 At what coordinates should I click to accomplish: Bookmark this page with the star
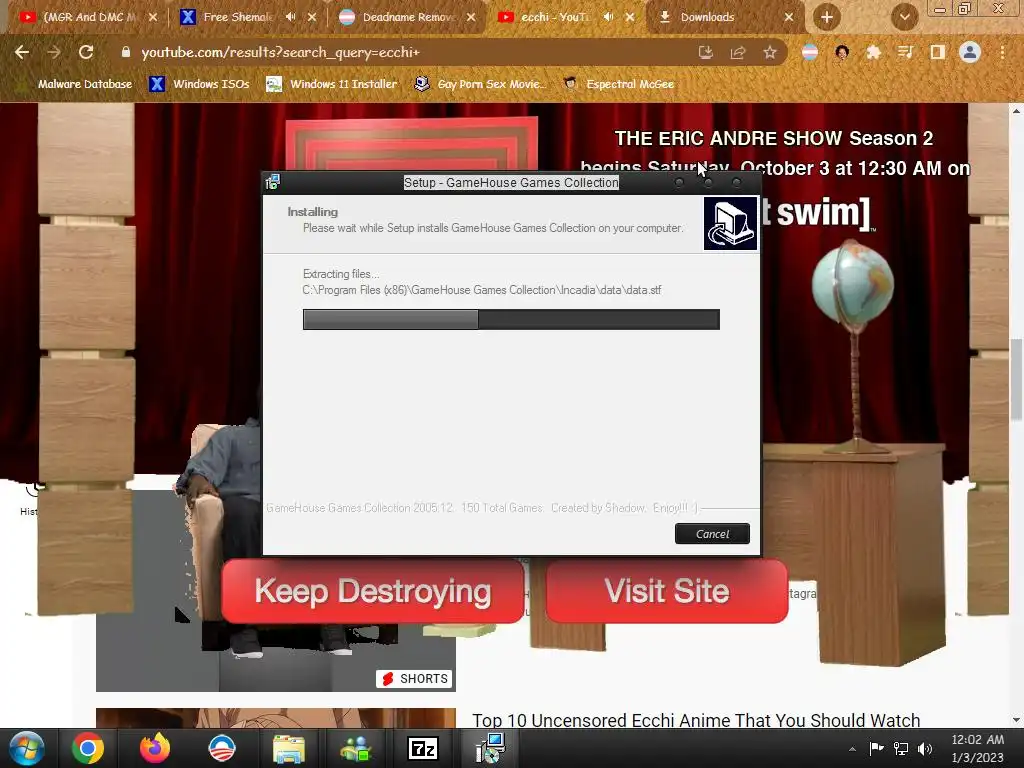coord(770,52)
